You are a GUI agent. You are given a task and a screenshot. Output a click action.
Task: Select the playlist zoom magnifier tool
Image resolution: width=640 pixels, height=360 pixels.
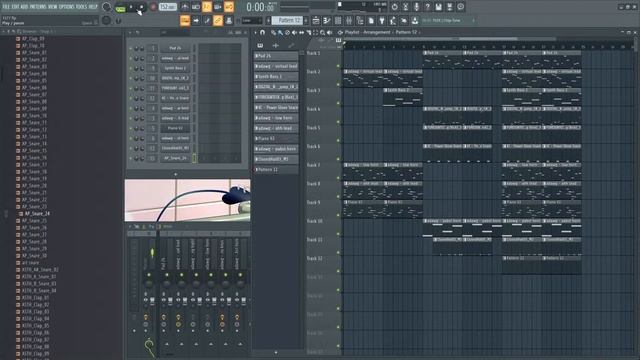pyautogui.click(x=322, y=33)
